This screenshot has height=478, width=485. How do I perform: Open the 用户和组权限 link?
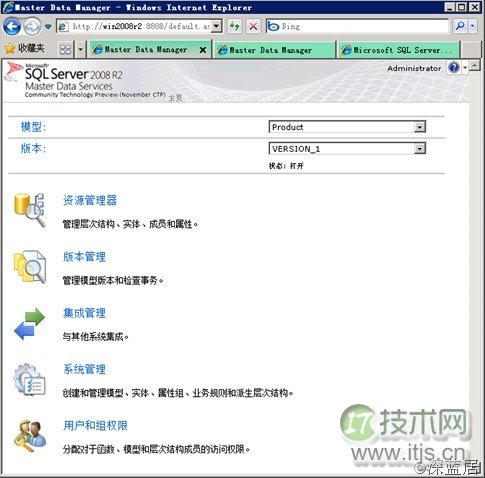[95, 426]
